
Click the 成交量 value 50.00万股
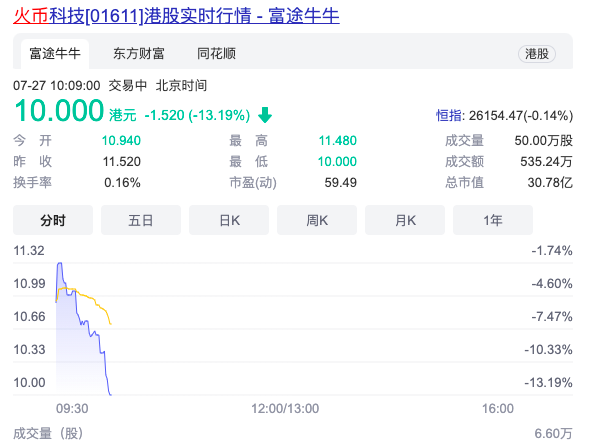[544, 141]
